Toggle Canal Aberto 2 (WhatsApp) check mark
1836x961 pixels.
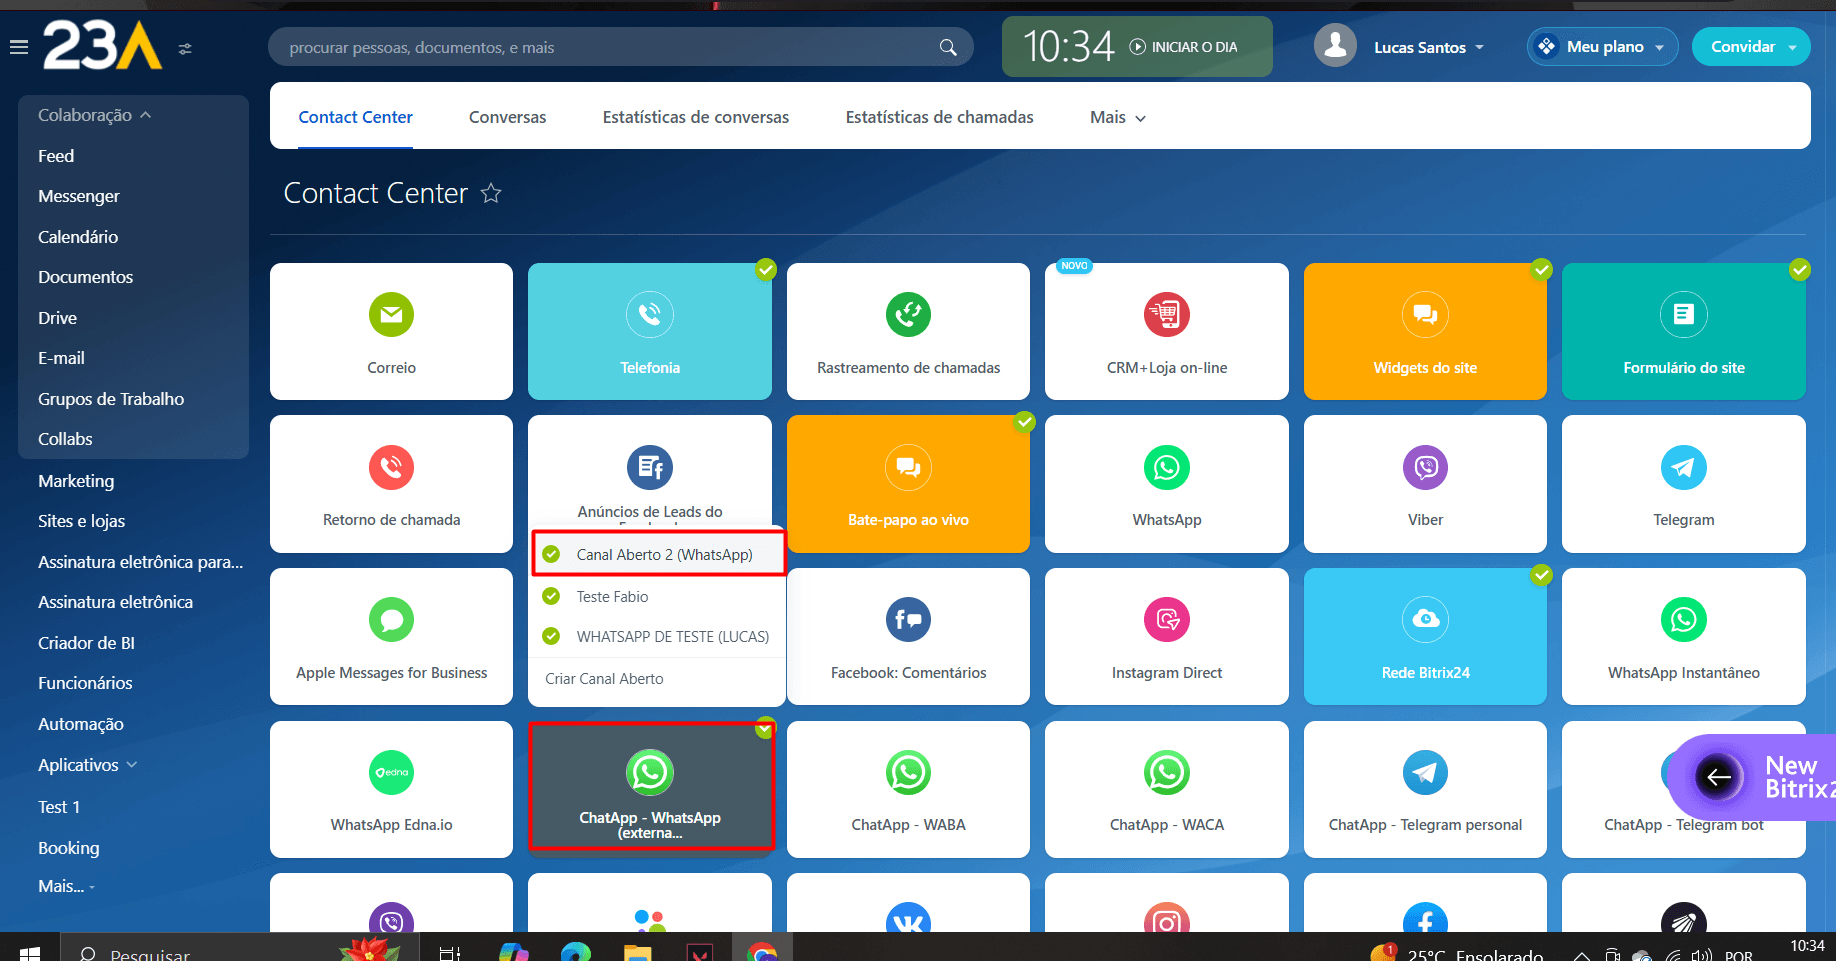551,554
